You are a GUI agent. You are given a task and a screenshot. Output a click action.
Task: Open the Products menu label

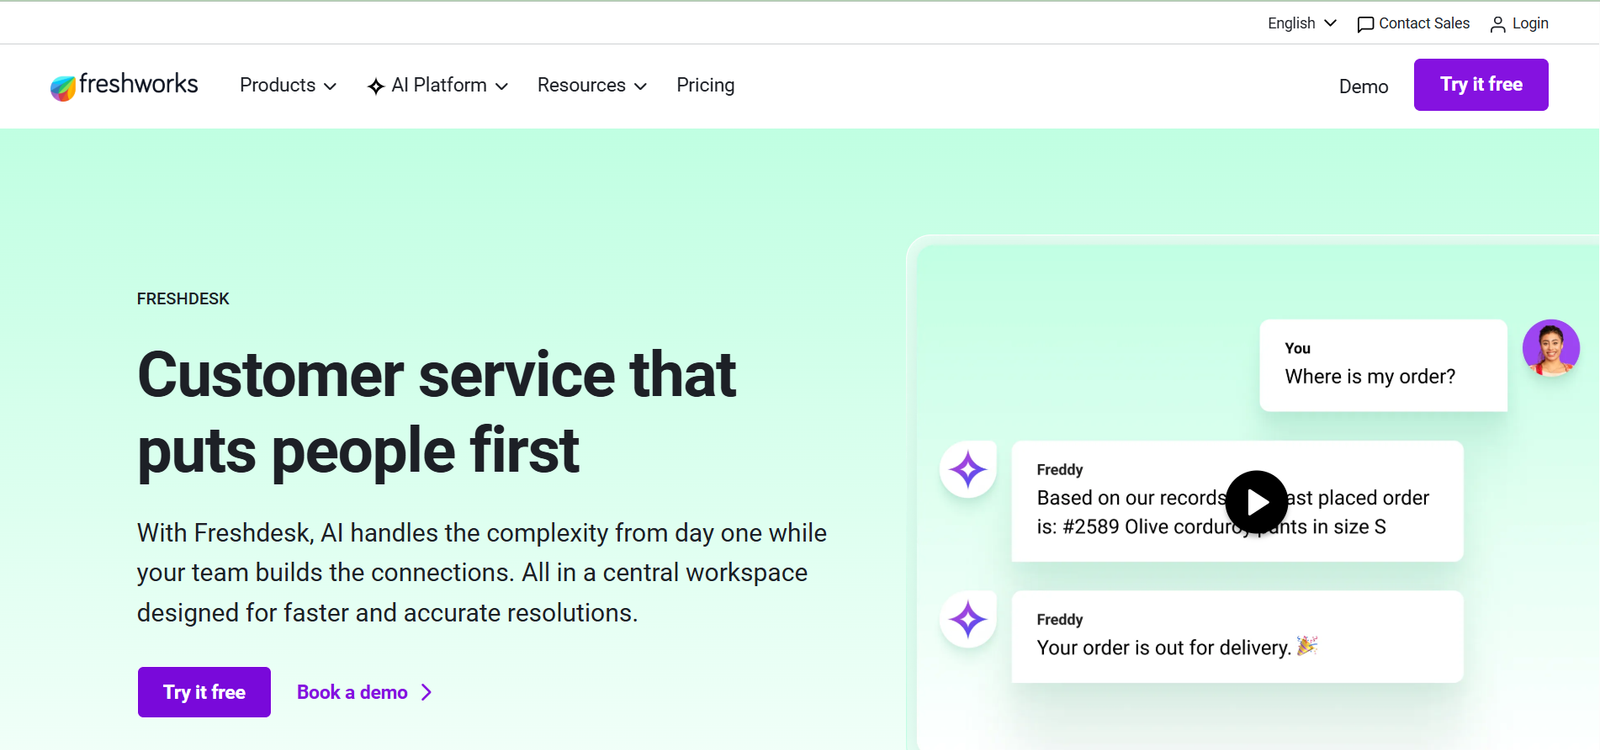click(x=278, y=85)
